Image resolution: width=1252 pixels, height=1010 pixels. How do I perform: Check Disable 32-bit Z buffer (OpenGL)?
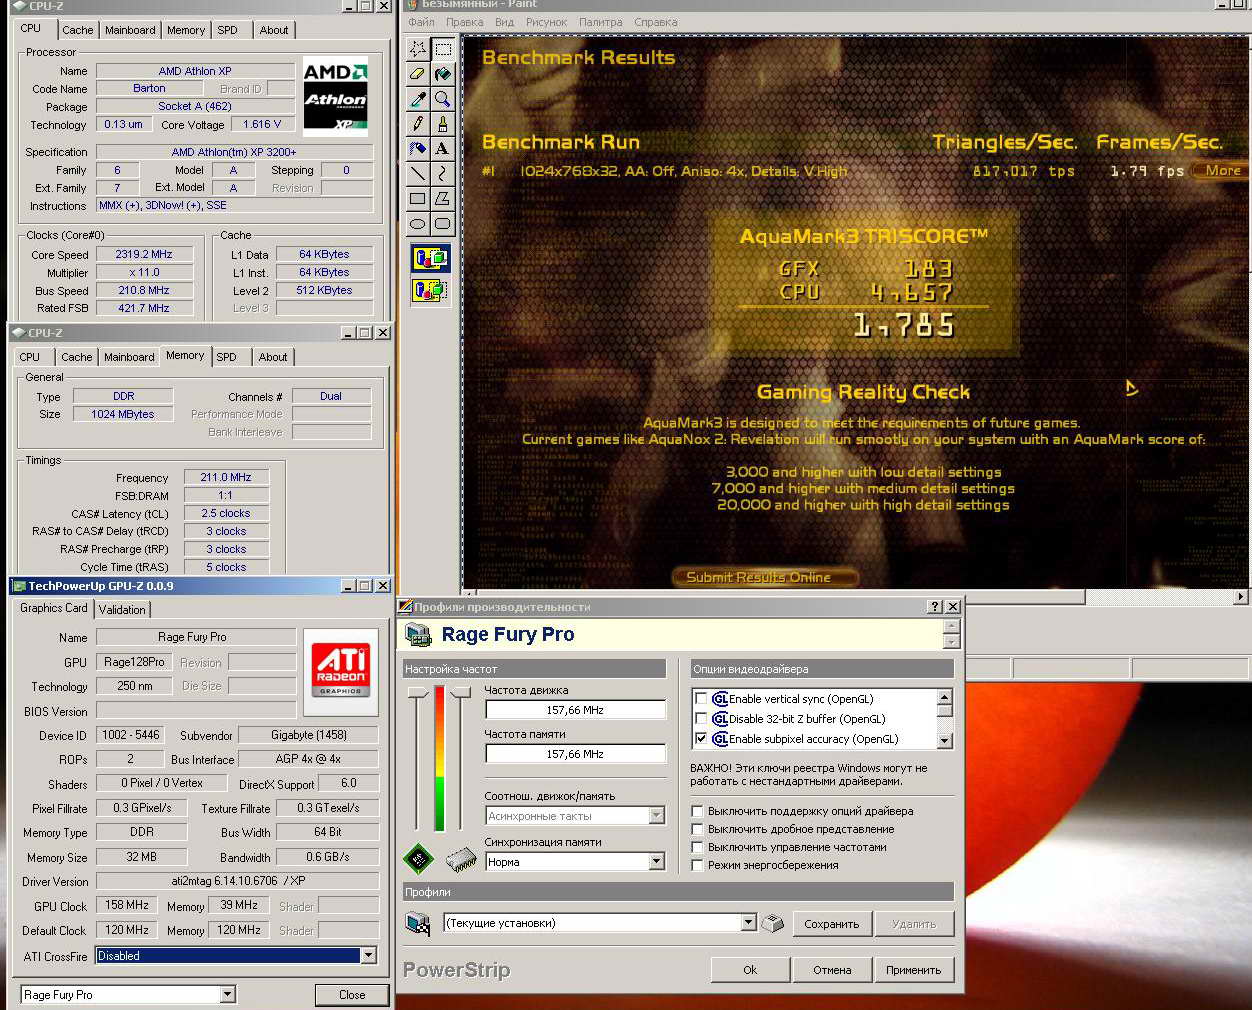(701, 719)
